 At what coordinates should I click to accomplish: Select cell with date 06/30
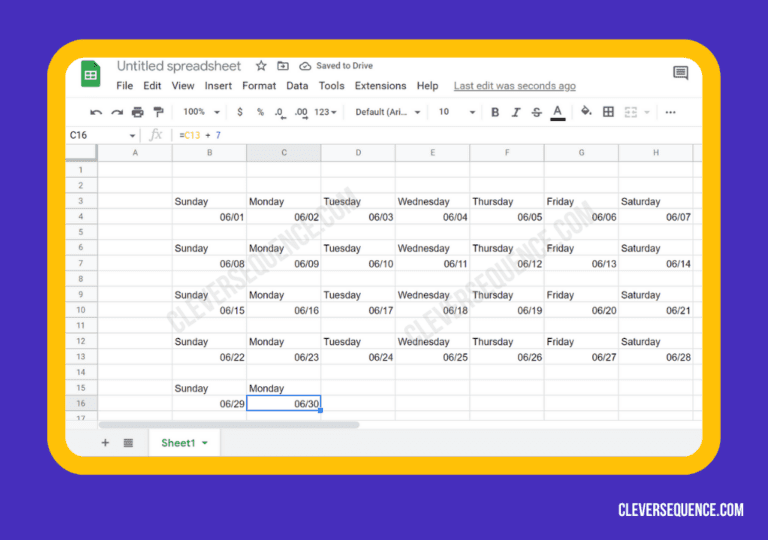(284, 403)
